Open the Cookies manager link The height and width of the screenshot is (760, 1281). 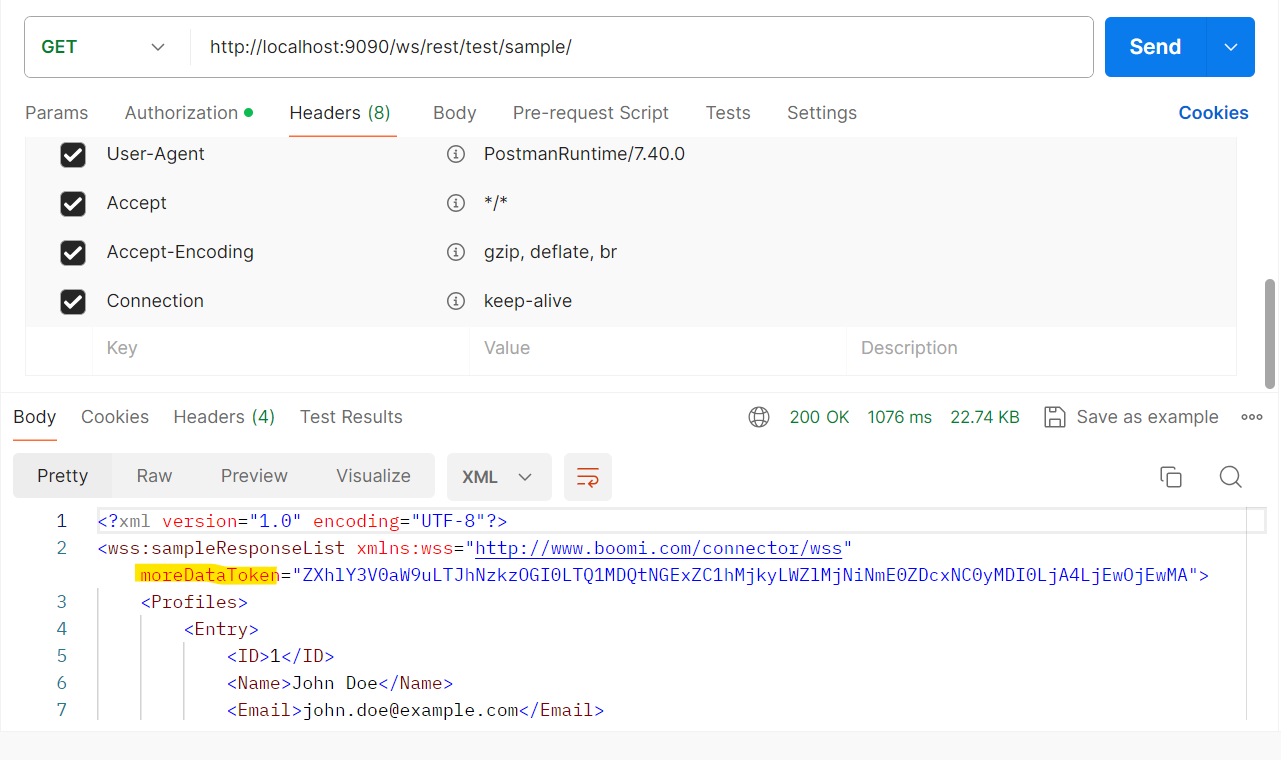click(x=1213, y=113)
